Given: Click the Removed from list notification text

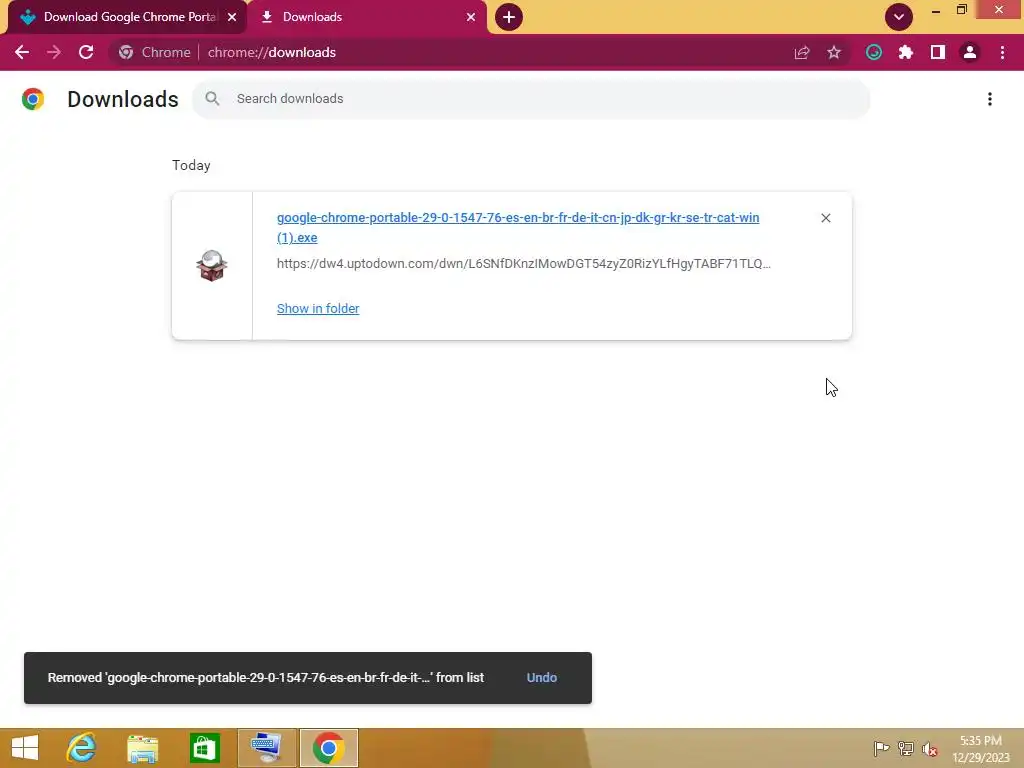Looking at the screenshot, I should [x=266, y=678].
